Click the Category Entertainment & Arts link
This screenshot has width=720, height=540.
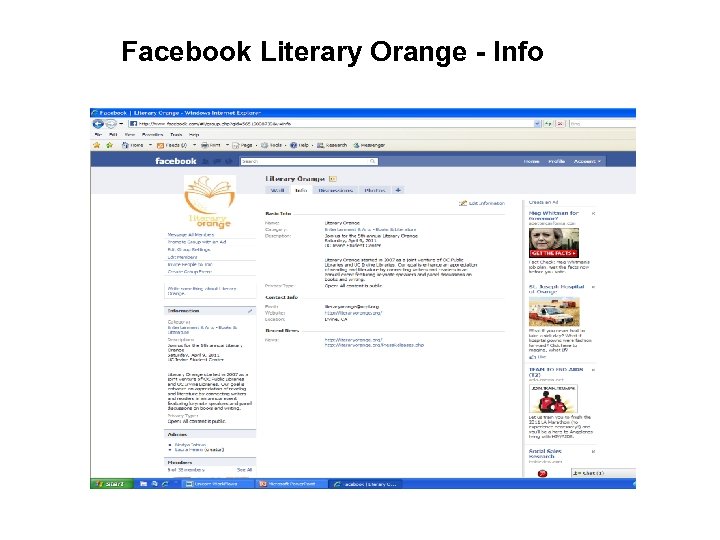pos(370,229)
